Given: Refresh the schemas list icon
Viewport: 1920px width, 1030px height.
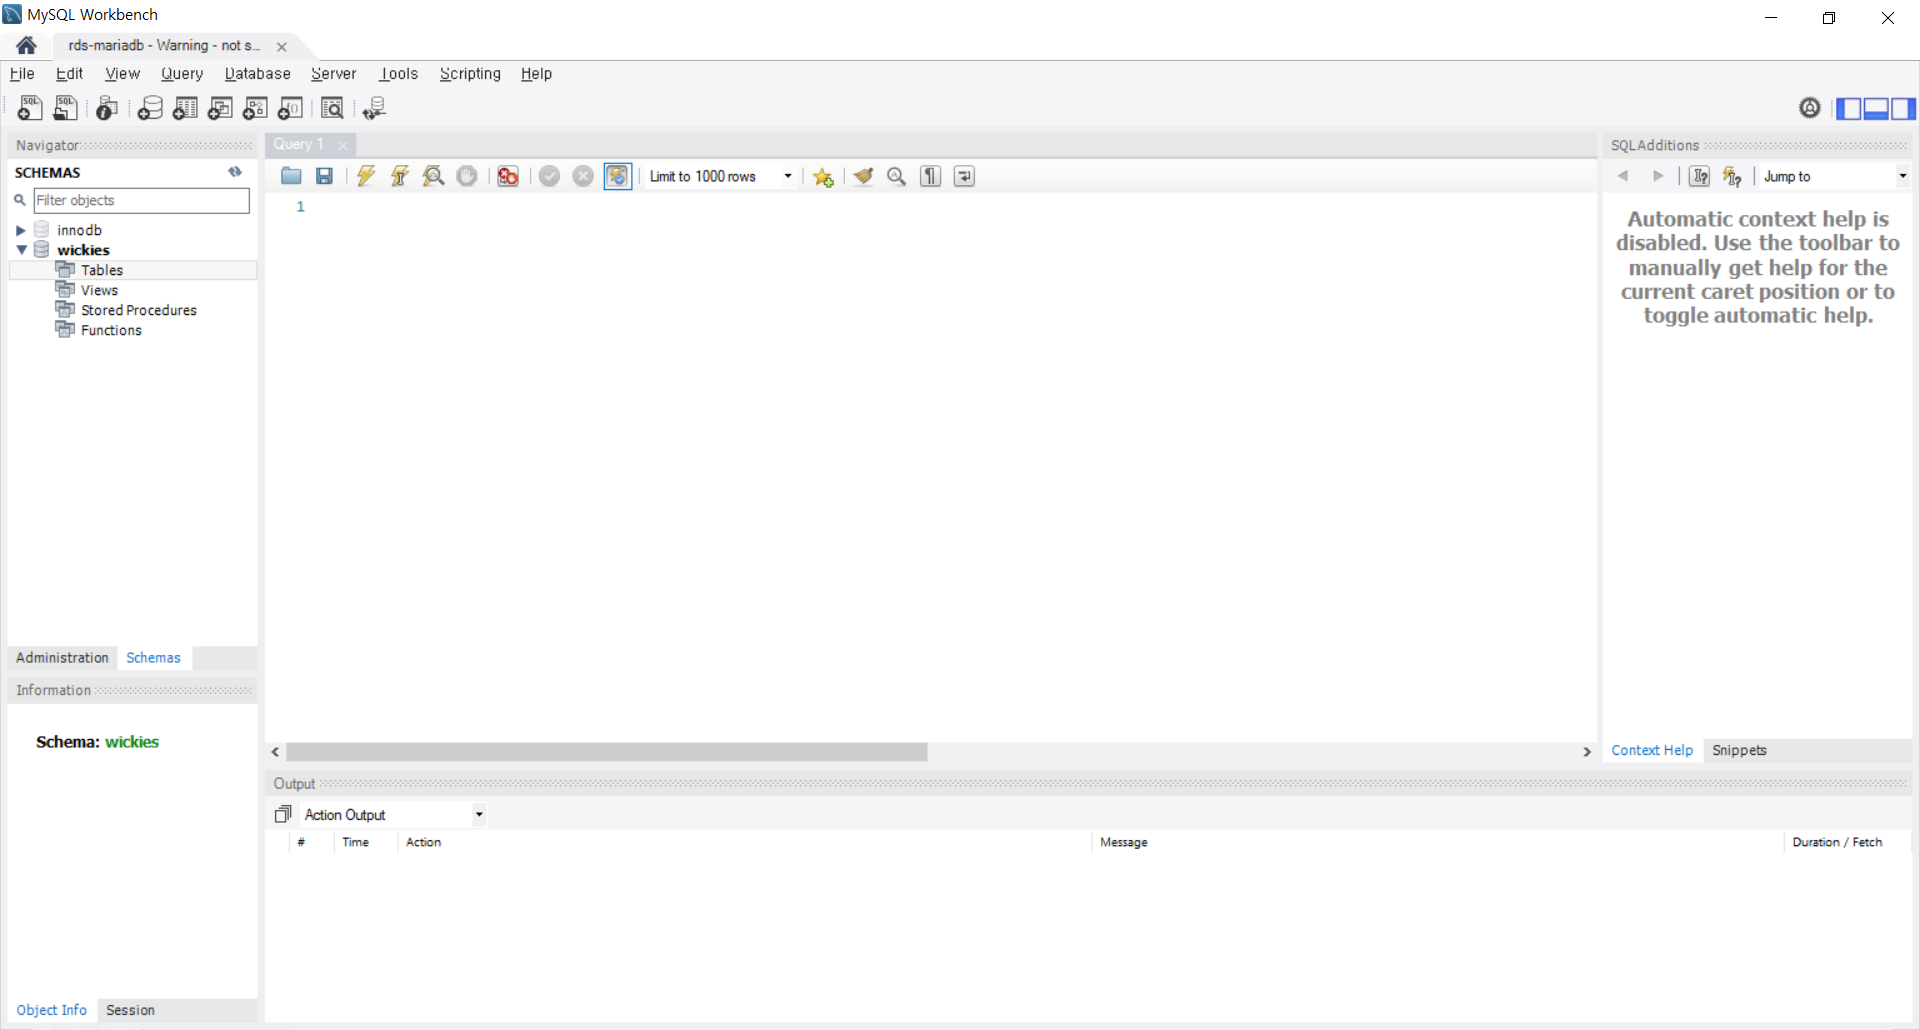Looking at the screenshot, I should (235, 172).
